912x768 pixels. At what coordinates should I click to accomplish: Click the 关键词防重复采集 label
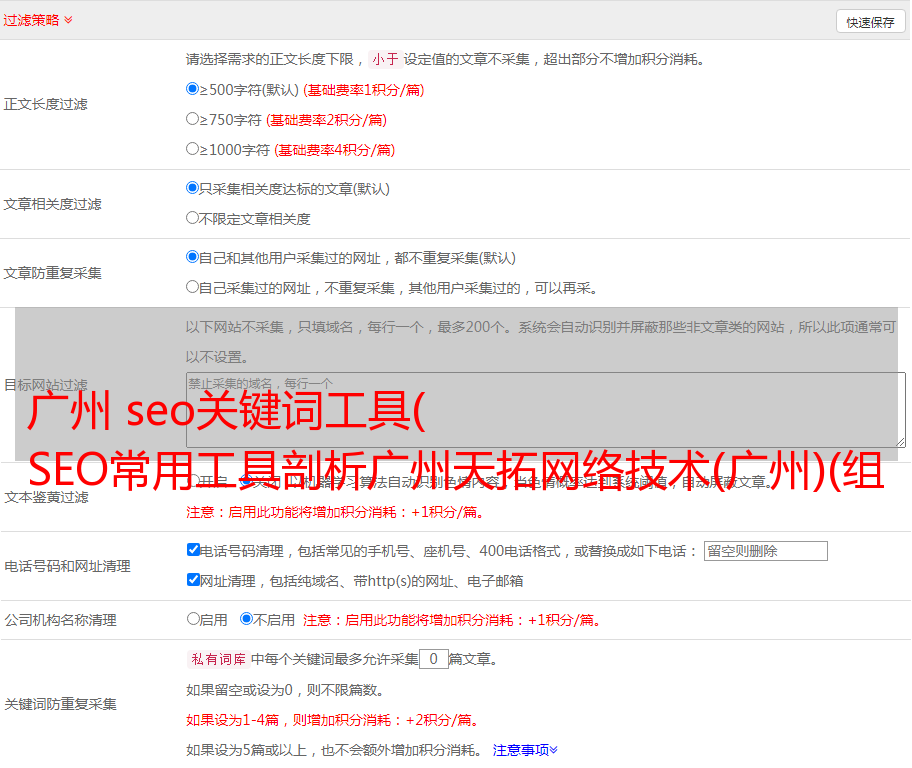pos(60,704)
